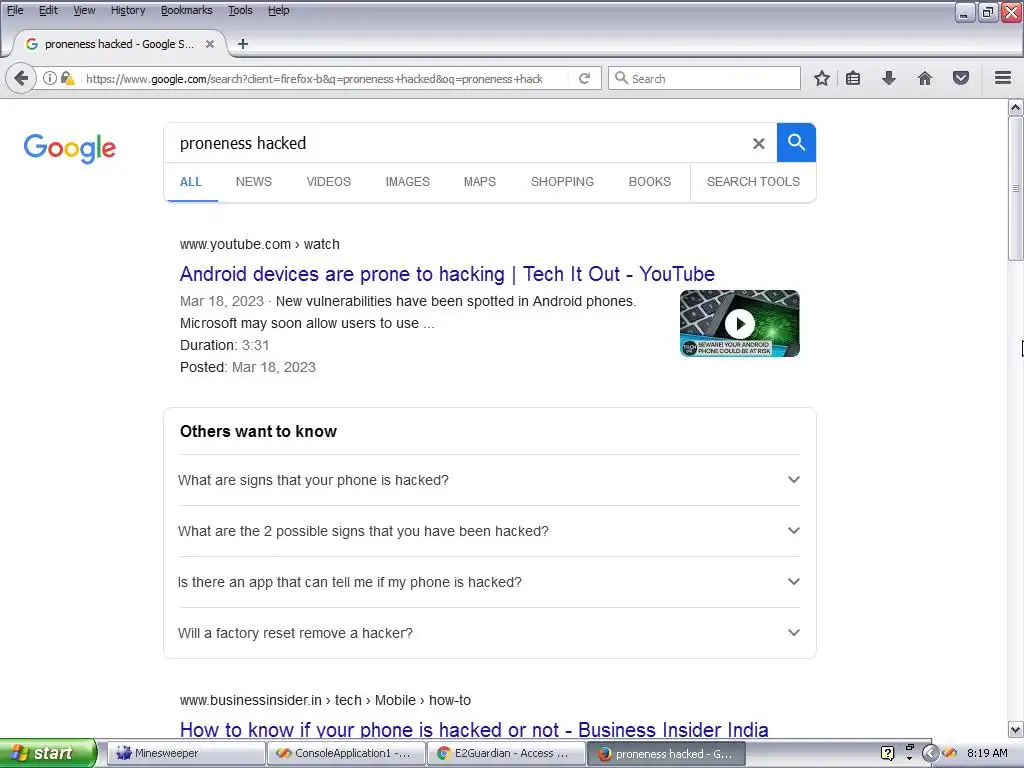Open the View menu
1024x768 pixels.
pyautogui.click(x=84, y=10)
